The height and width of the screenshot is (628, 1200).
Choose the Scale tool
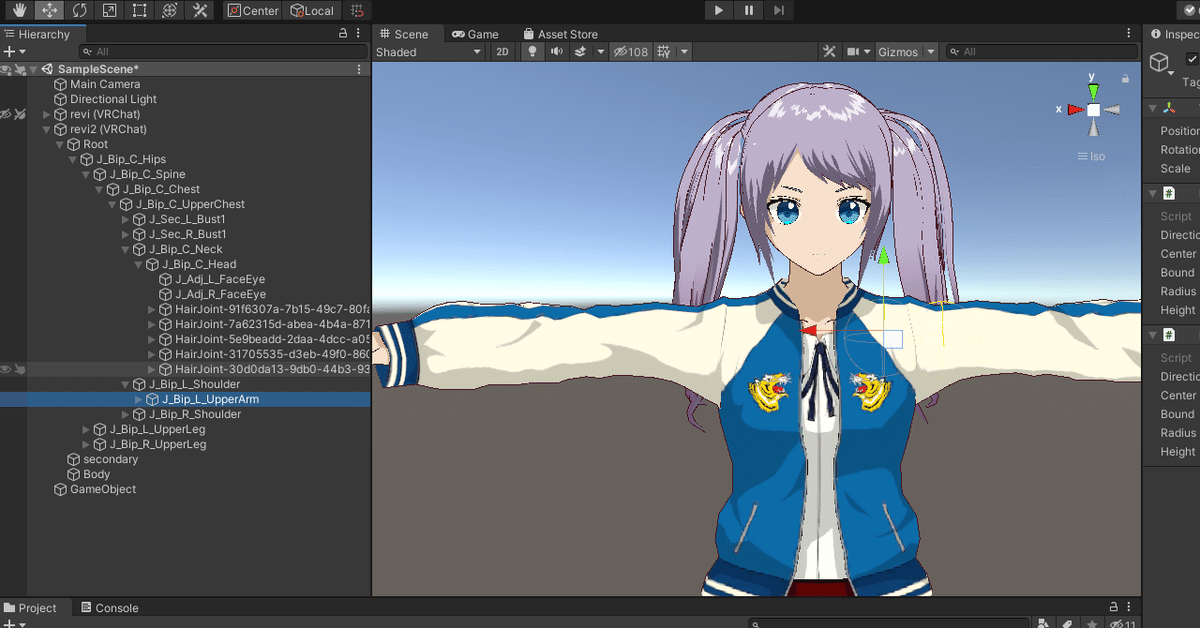(x=109, y=11)
